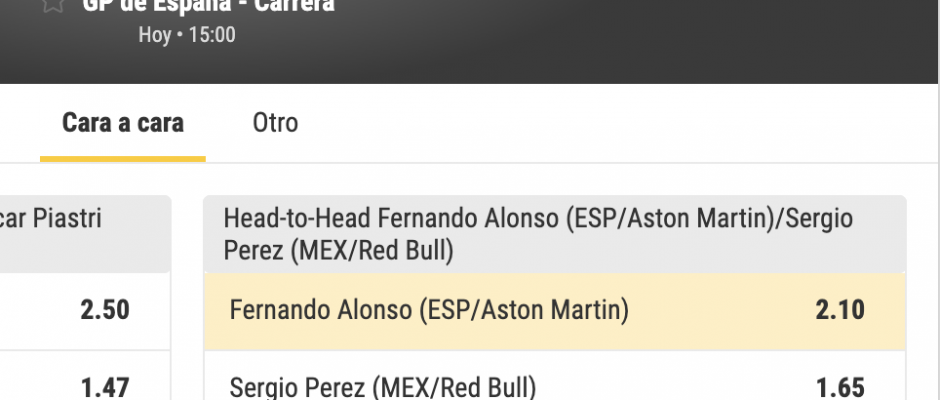Select the 1.47 odds in Piastri market
The height and width of the screenshot is (400, 940).
[x=105, y=387]
